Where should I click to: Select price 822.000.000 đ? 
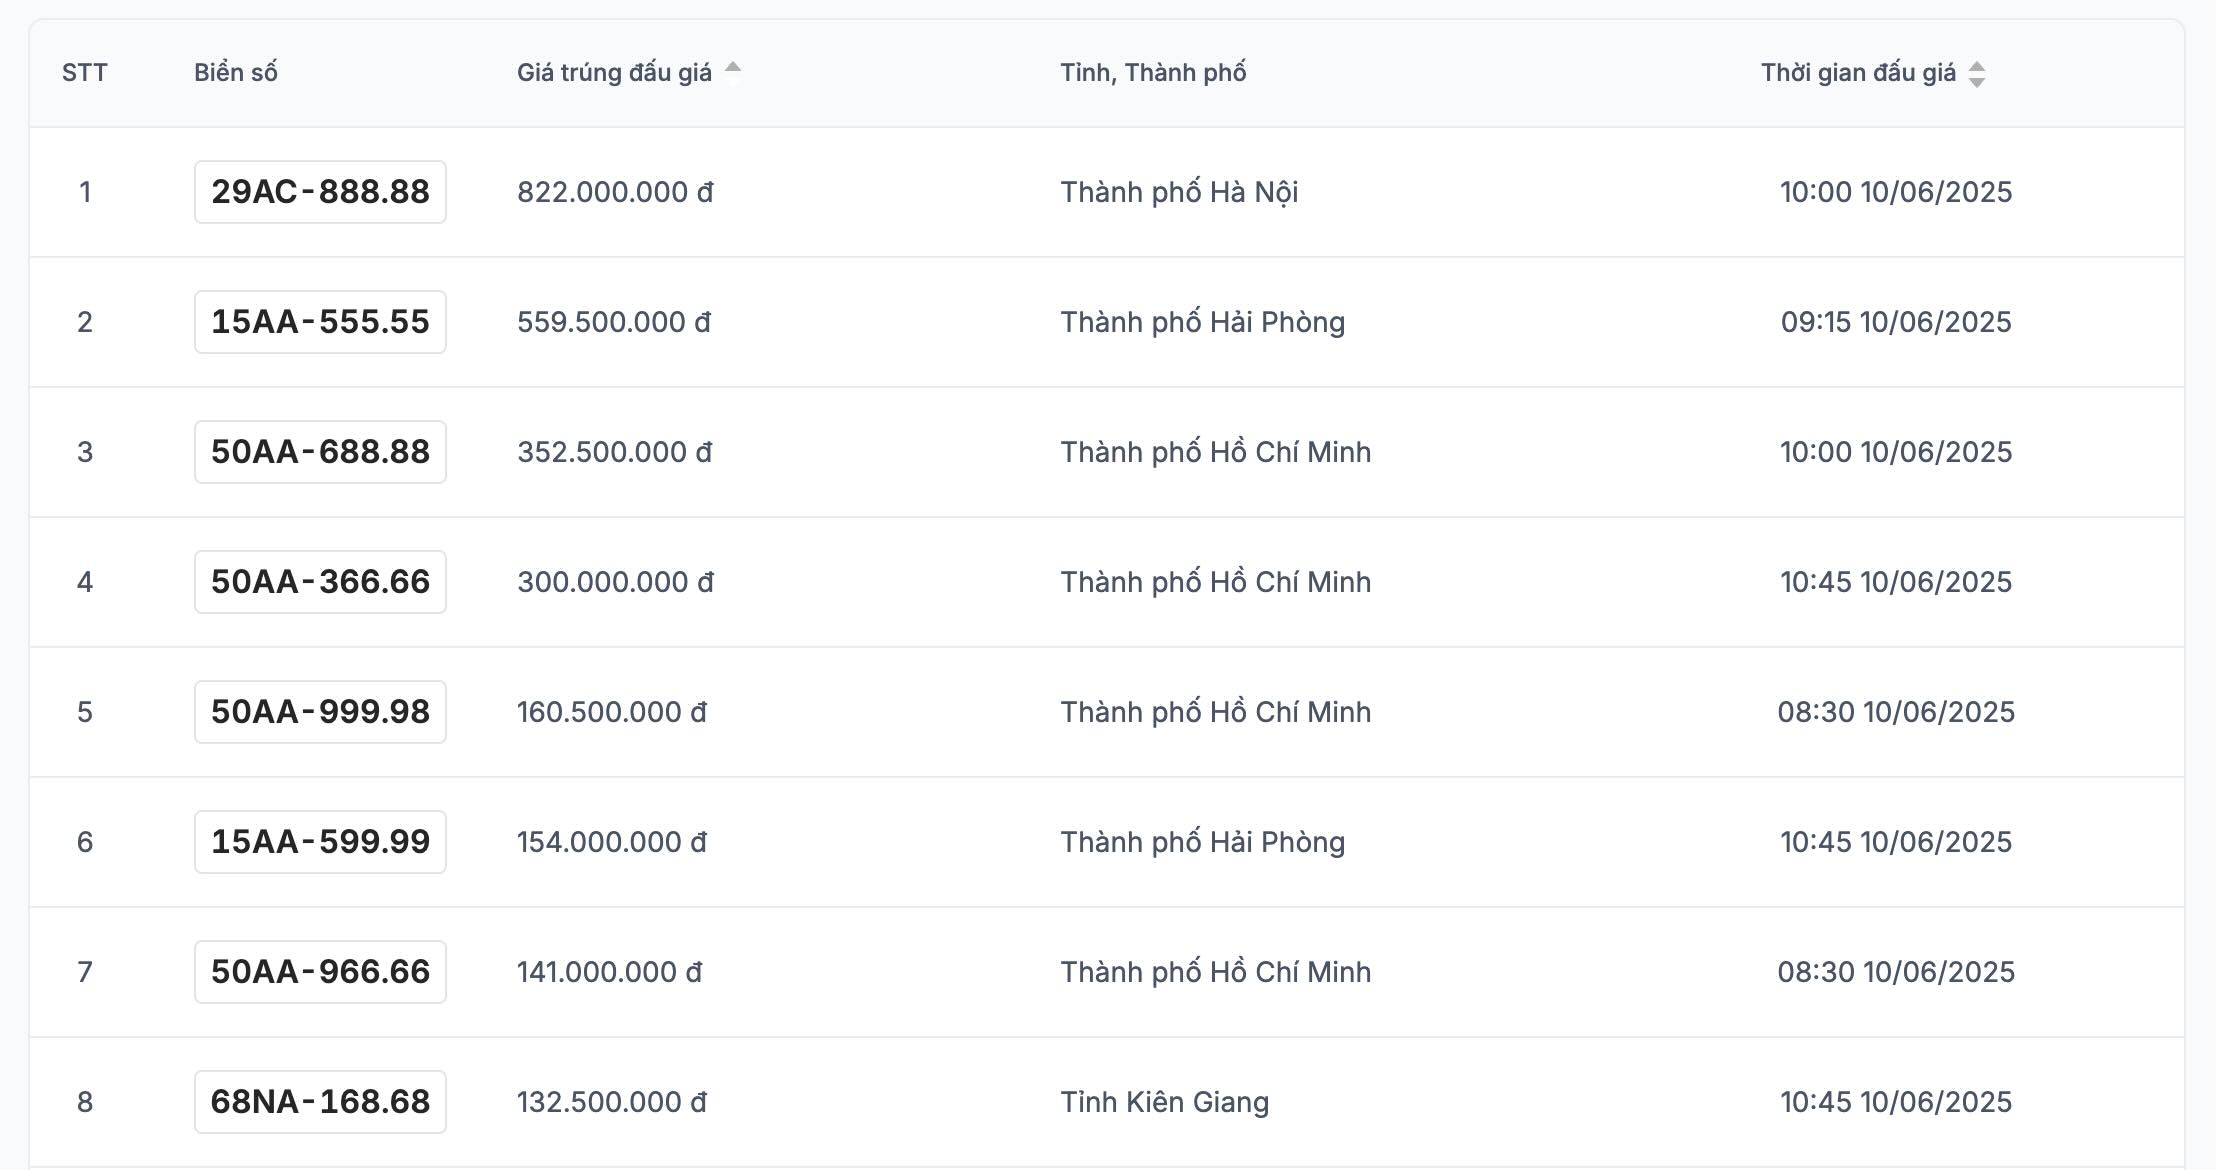[x=615, y=192]
